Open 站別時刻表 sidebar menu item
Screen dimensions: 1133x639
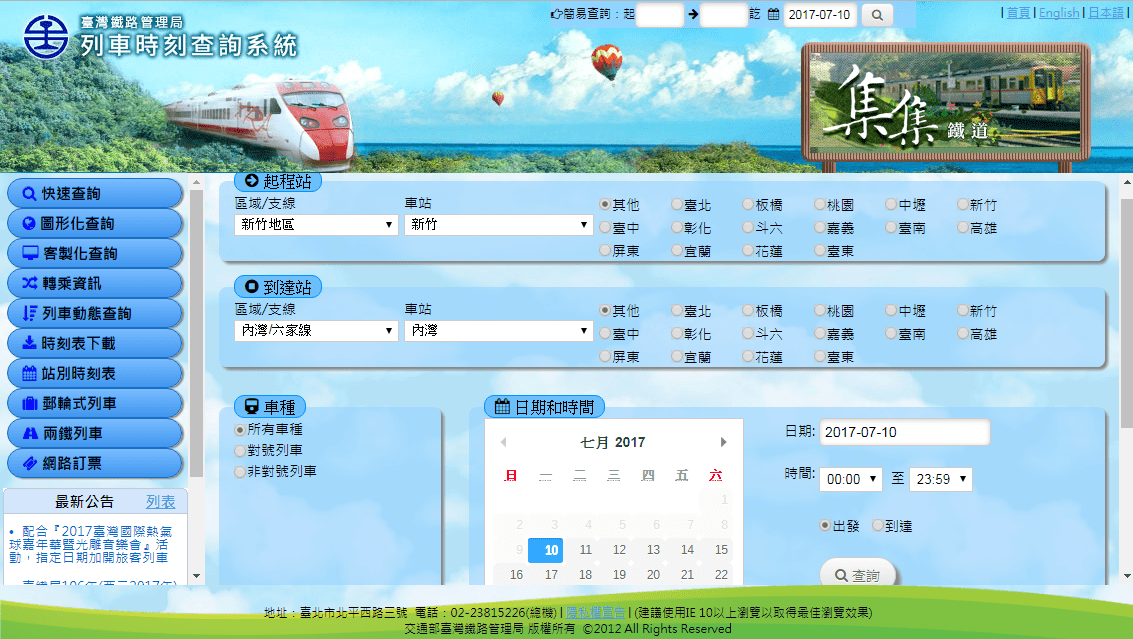[x=95, y=374]
